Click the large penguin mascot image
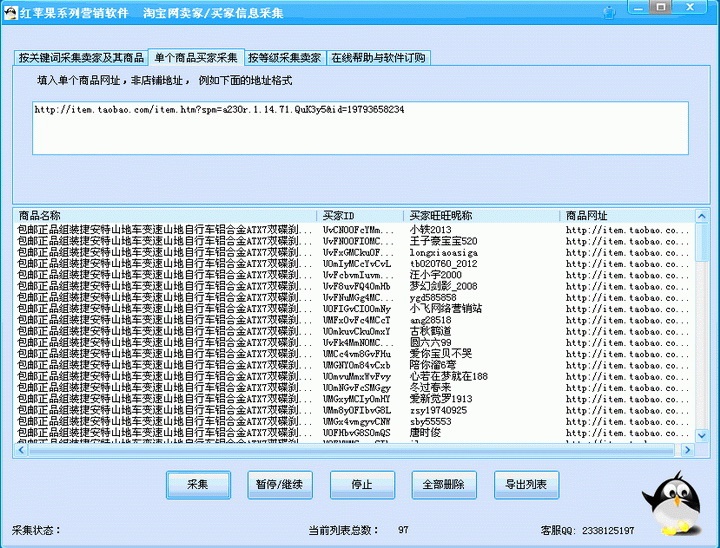Image resolution: width=720 pixels, height=548 pixels. point(674,503)
